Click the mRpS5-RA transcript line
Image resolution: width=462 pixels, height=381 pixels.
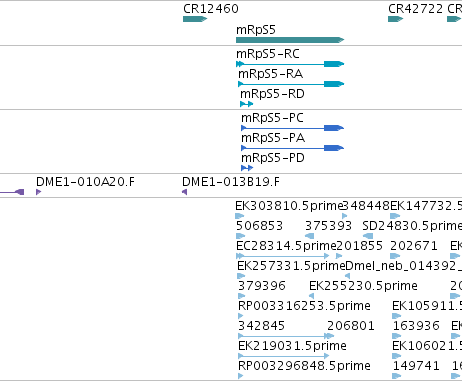(x=291, y=84)
